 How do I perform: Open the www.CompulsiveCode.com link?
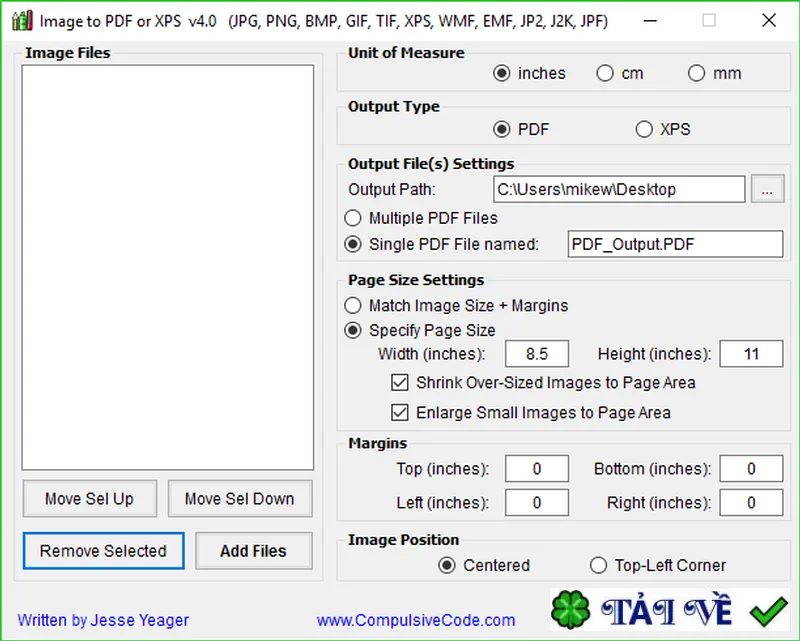coord(416,620)
